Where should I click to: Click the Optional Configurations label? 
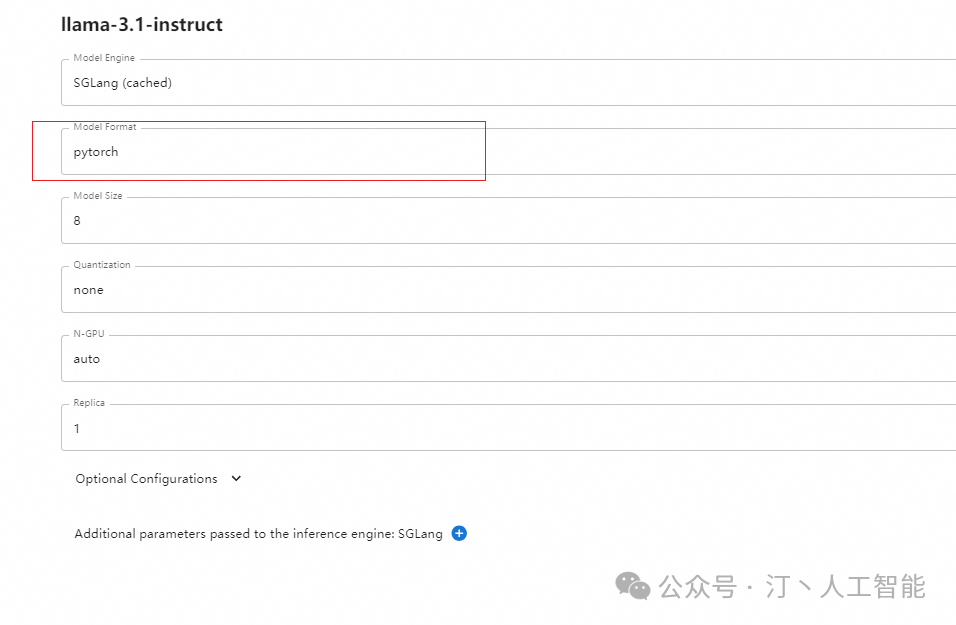(146, 479)
